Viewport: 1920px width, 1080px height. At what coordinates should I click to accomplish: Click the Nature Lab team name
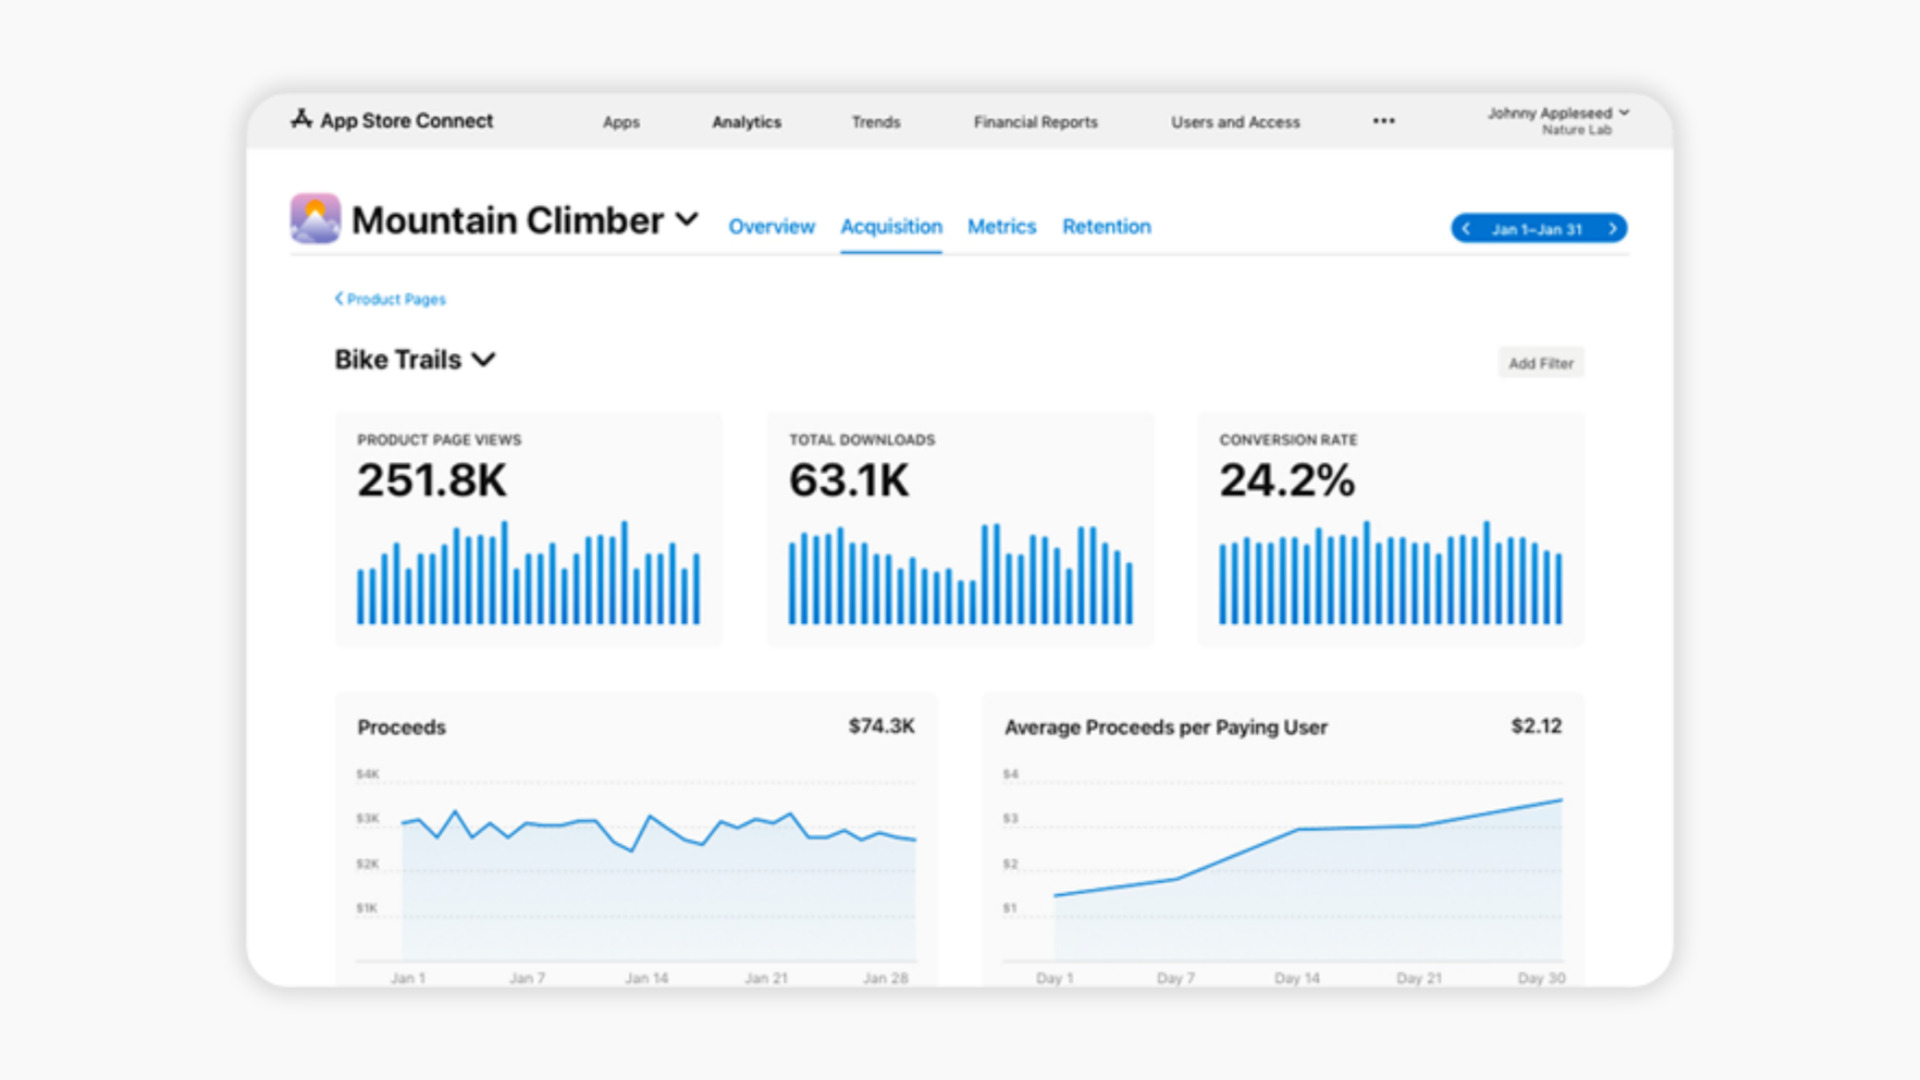click(x=1577, y=130)
